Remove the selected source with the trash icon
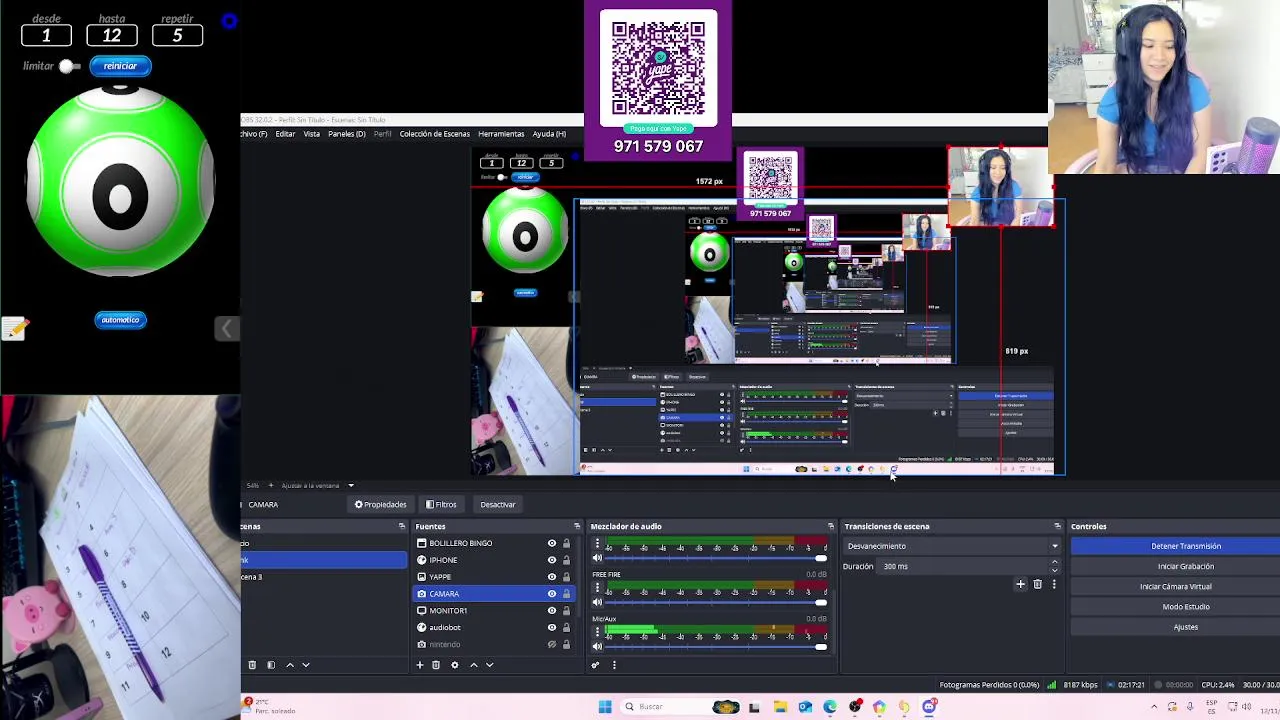This screenshot has height=720, width=1280. click(436, 665)
